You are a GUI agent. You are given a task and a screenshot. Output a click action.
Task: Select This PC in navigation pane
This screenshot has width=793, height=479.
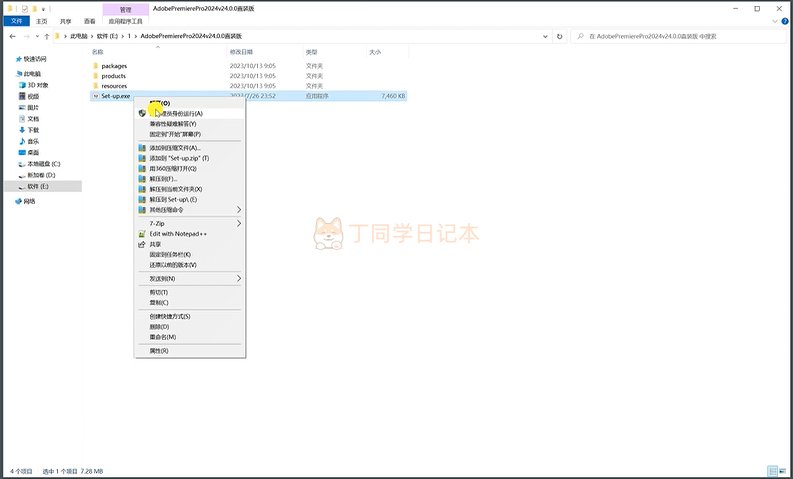click(32, 74)
